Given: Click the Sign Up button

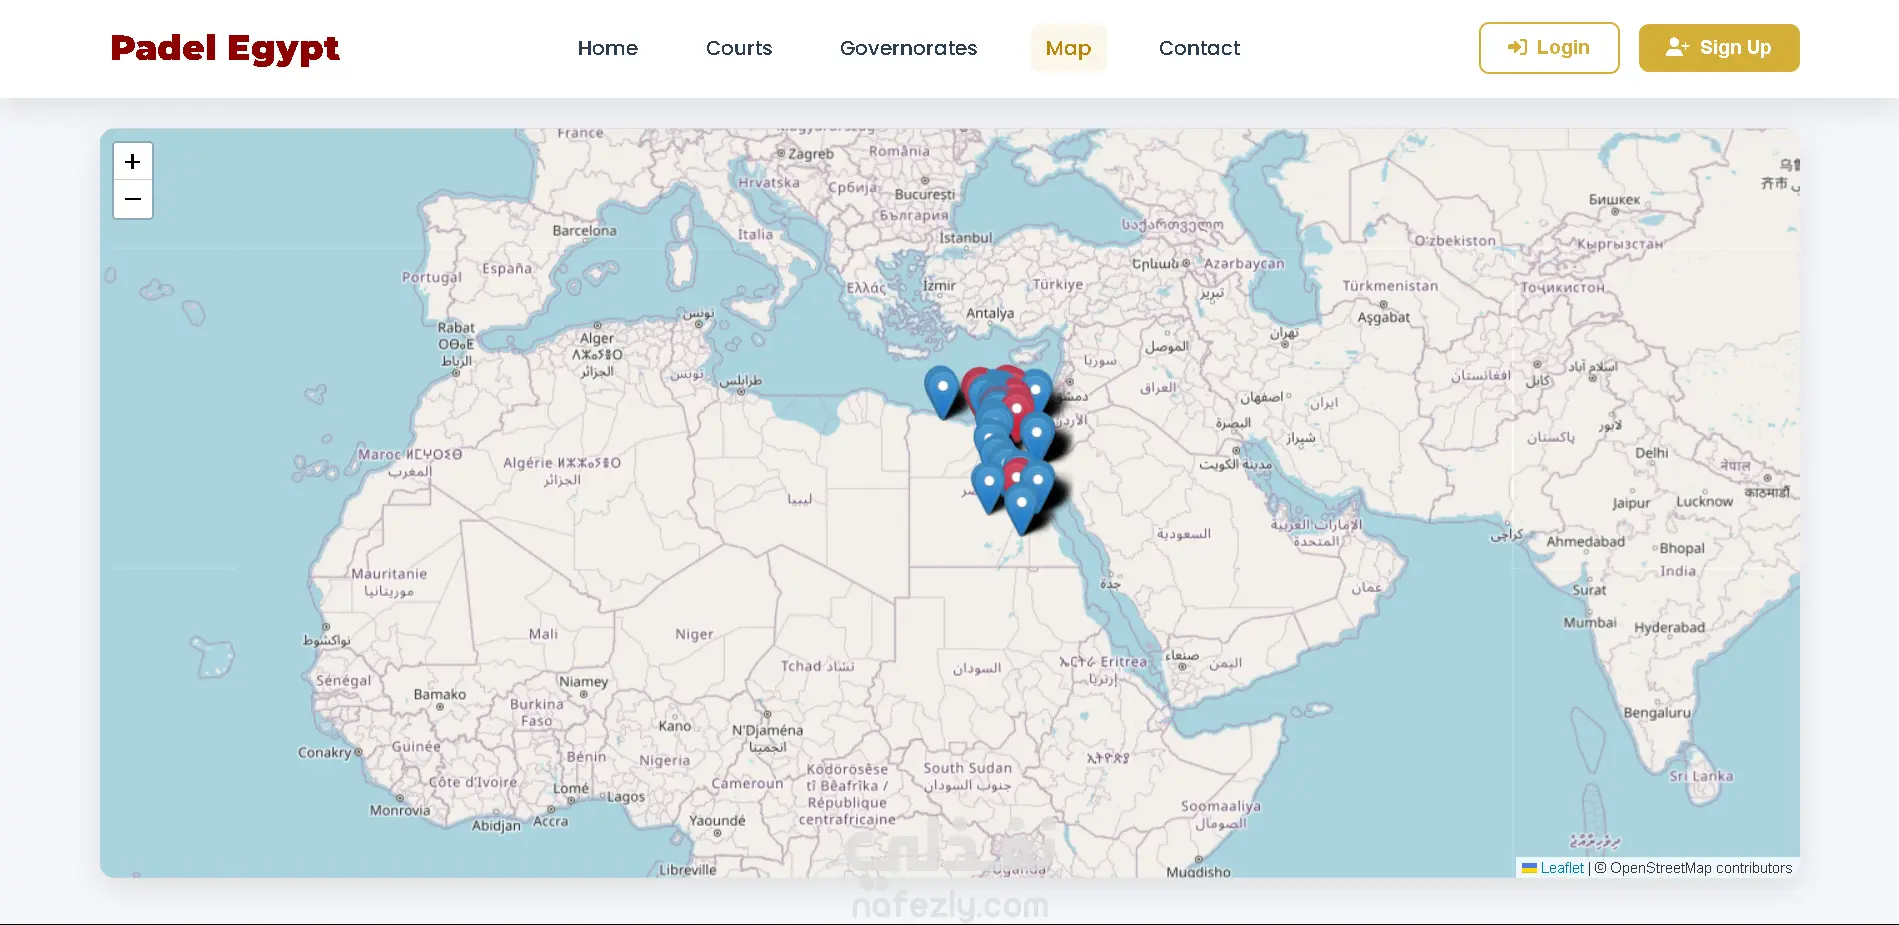Looking at the screenshot, I should [x=1719, y=48].
